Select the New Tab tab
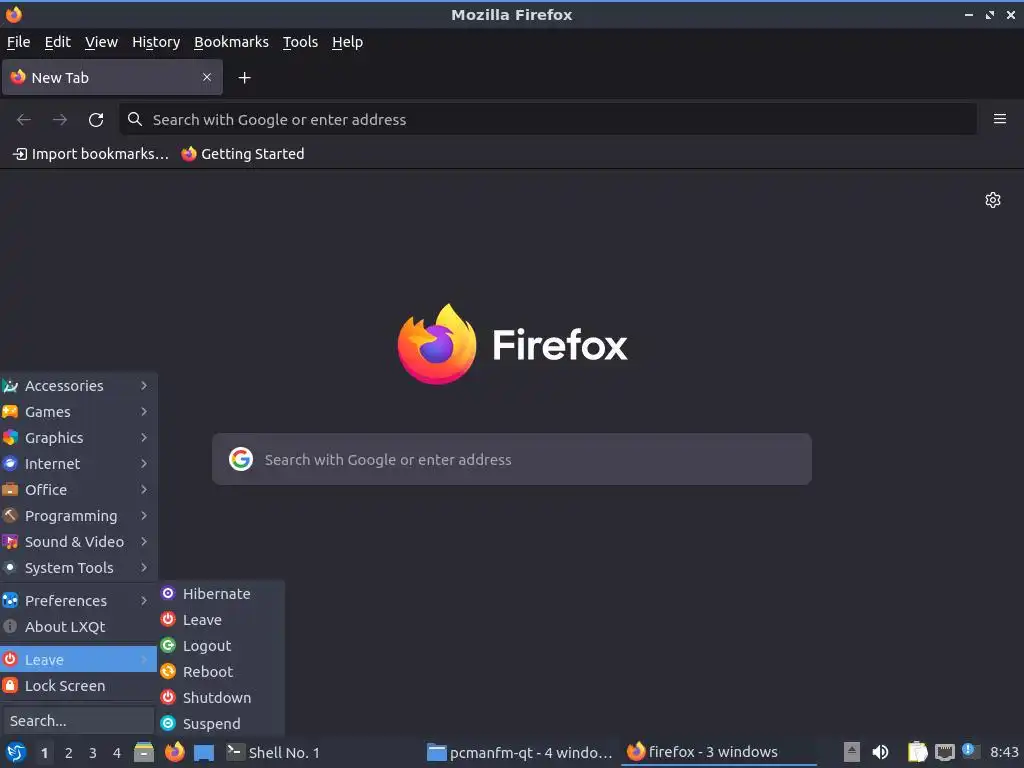Viewport: 1024px width, 768px height. (x=112, y=77)
